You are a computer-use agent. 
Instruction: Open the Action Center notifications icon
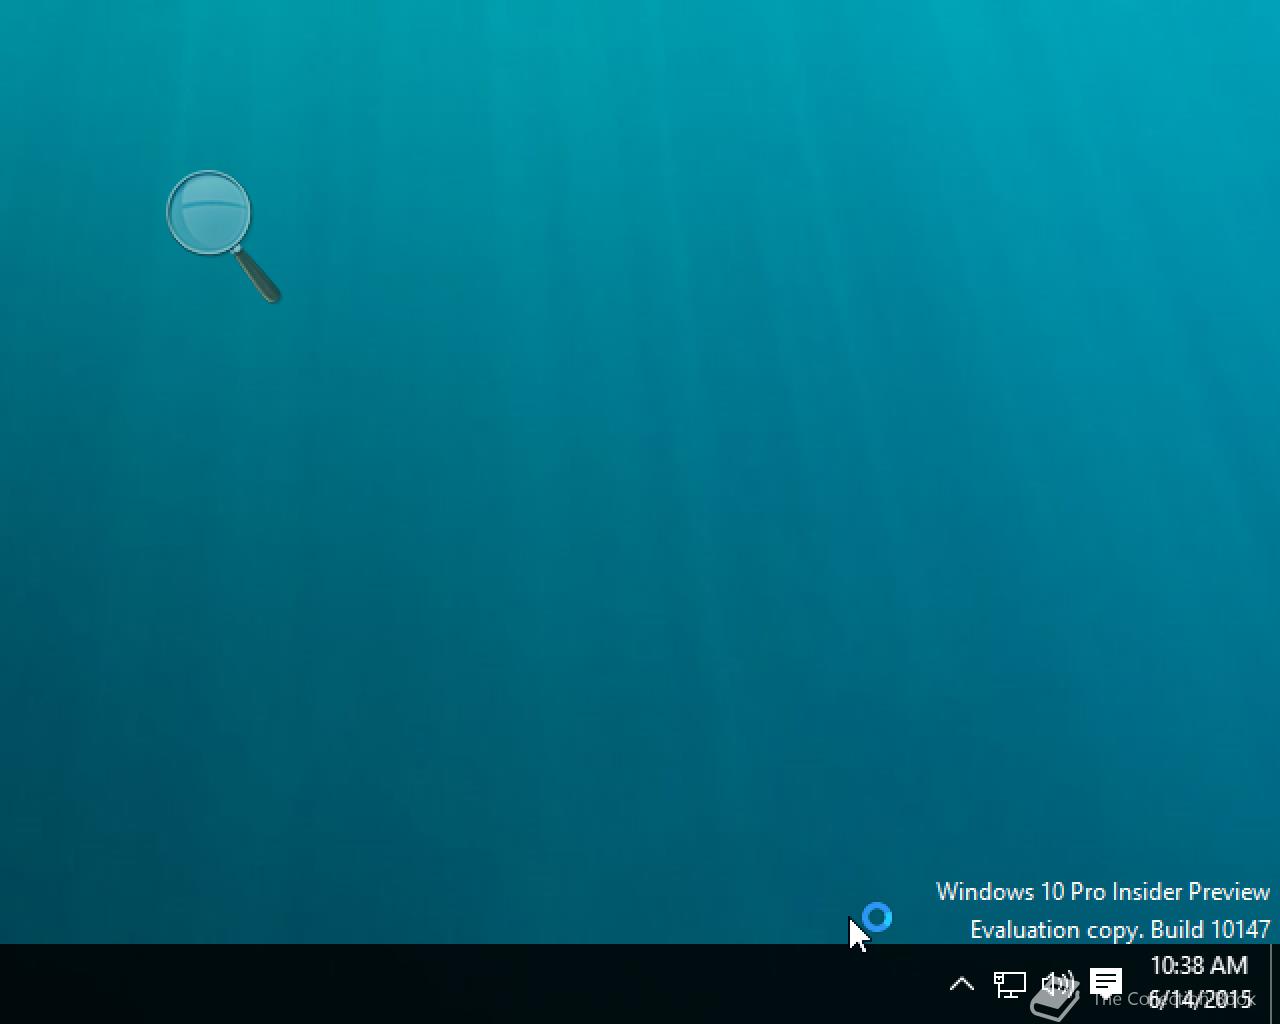(1106, 983)
